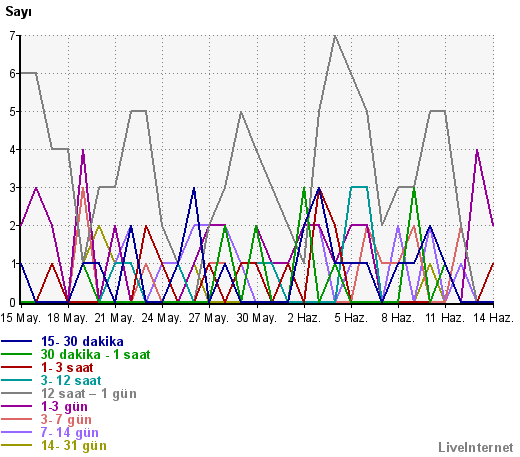Click the teal 3-12 saat legend line

tap(16, 380)
